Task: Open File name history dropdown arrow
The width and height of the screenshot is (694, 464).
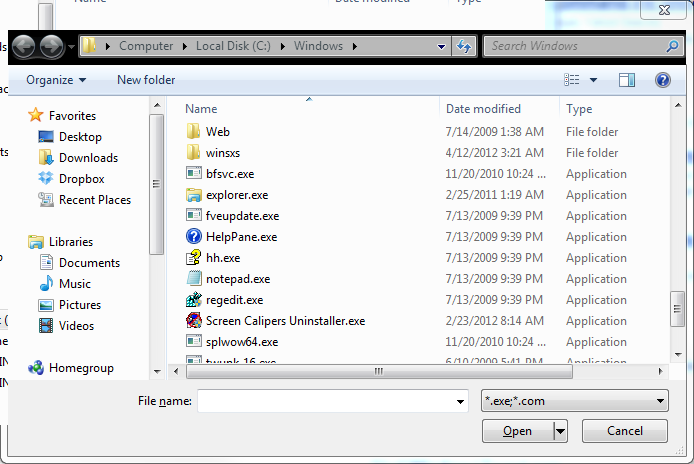Action: (x=460, y=402)
